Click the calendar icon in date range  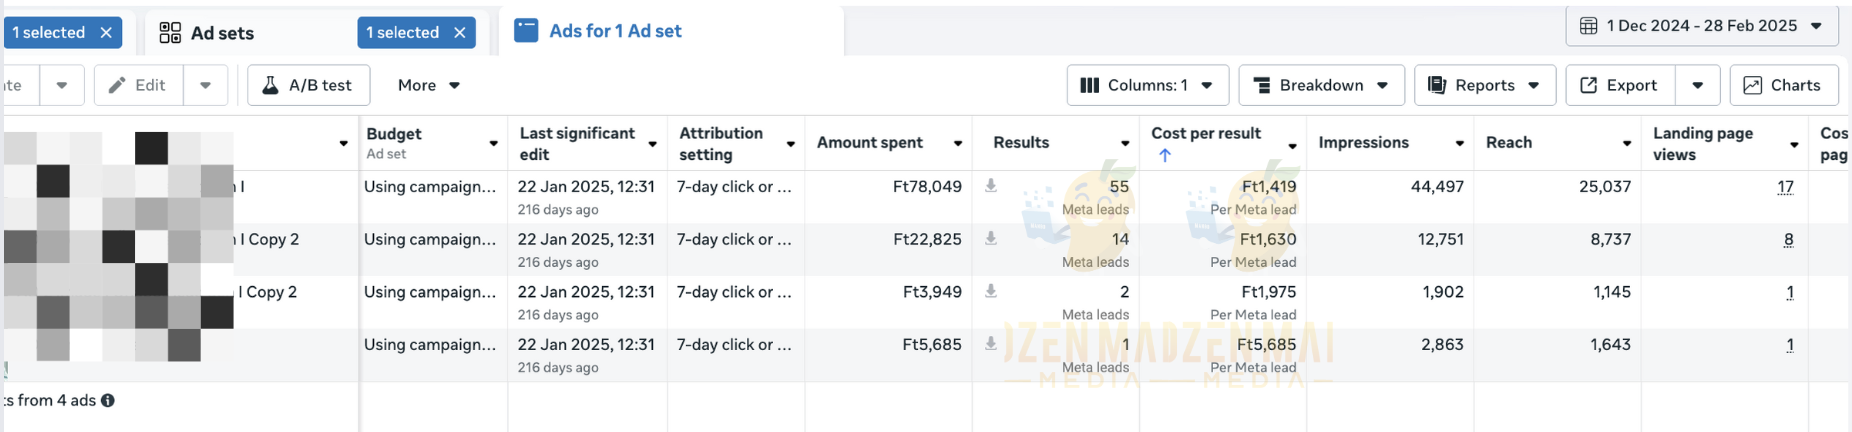click(1588, 26)
